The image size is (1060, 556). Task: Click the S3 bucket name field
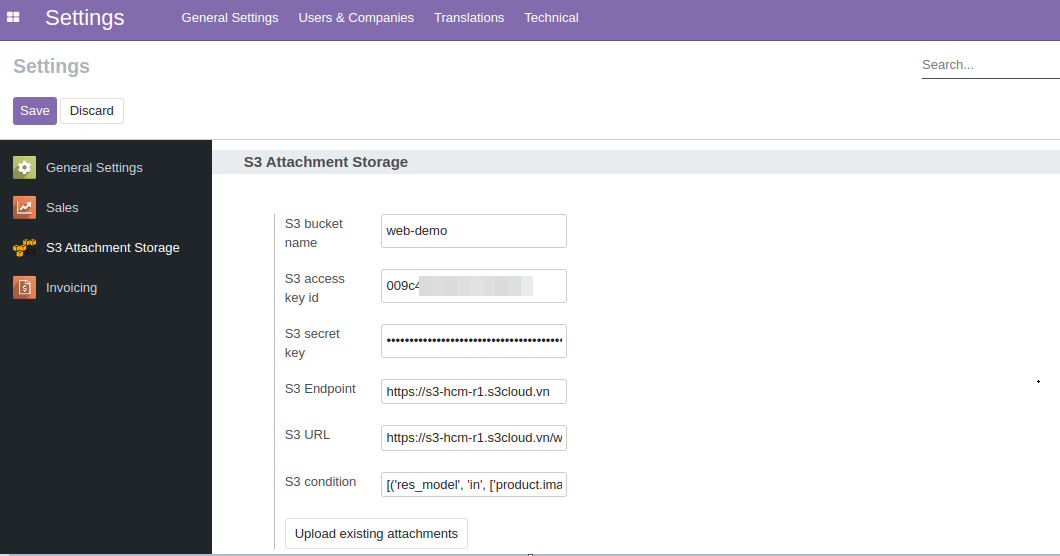[x=473, y=231]
